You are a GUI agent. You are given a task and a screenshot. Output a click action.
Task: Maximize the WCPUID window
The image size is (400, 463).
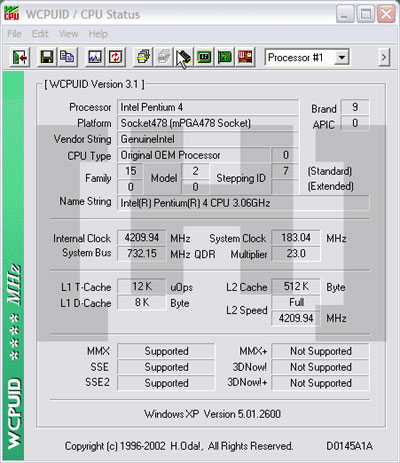pyautogui.click(x=366, y=14)
